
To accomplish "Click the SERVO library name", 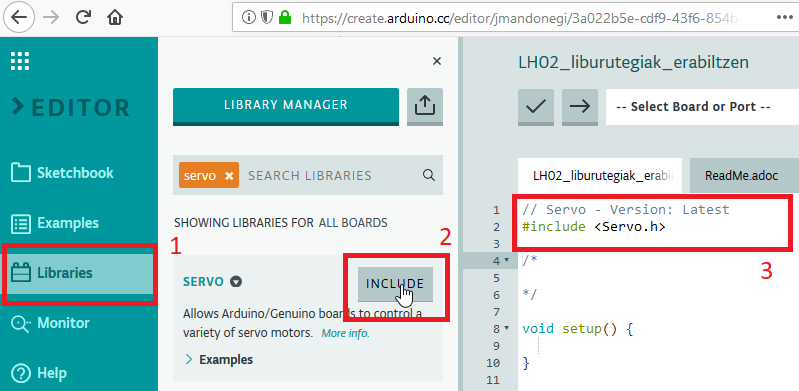I will coord(203,282).
